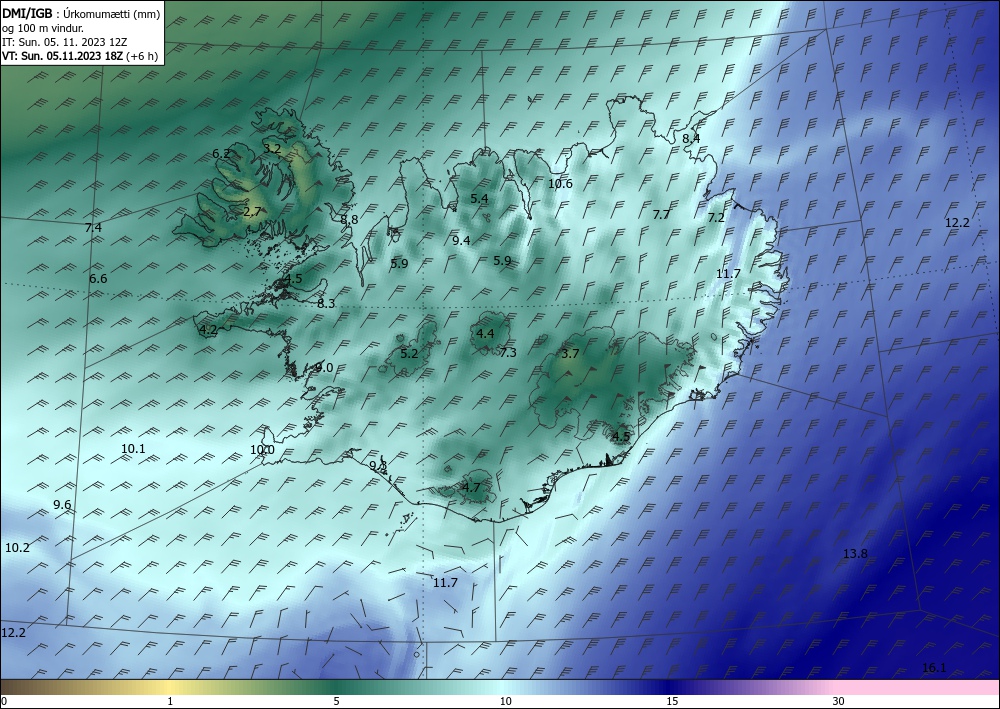Click the color scale label 1
The height and width of the screenshot is (709, 1000).
pos(170,702)
